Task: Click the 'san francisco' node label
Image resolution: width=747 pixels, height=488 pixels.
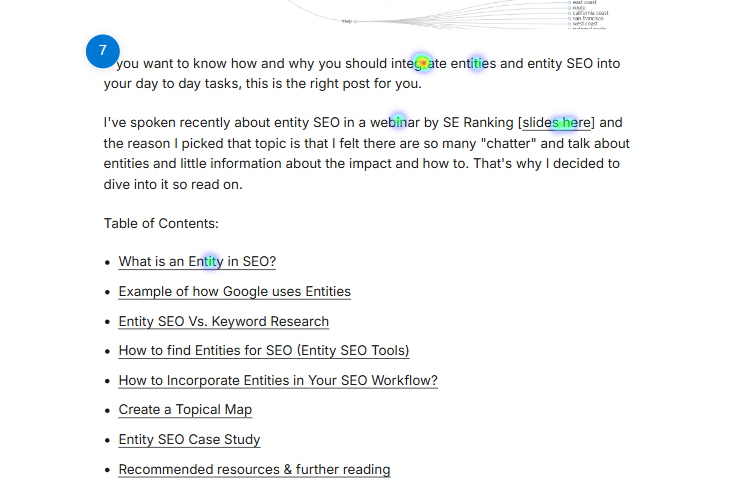Action: coord(588,18)
